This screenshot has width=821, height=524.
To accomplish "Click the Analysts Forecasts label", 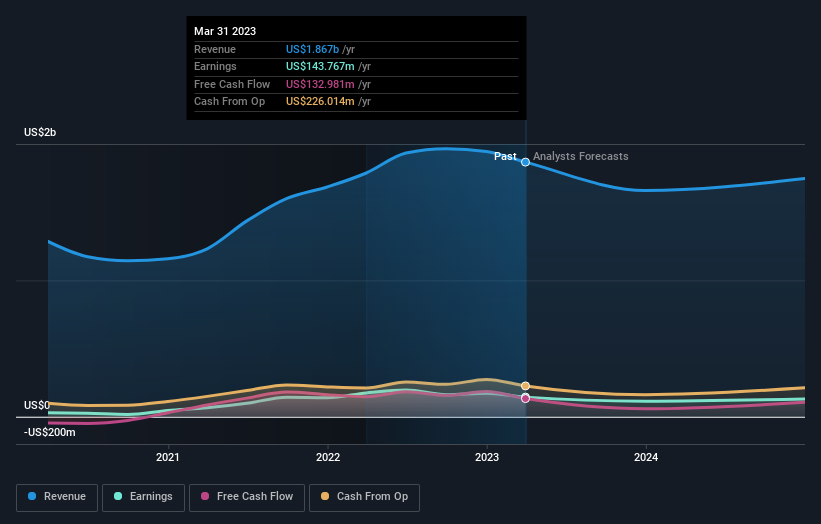I will [581, 157].
